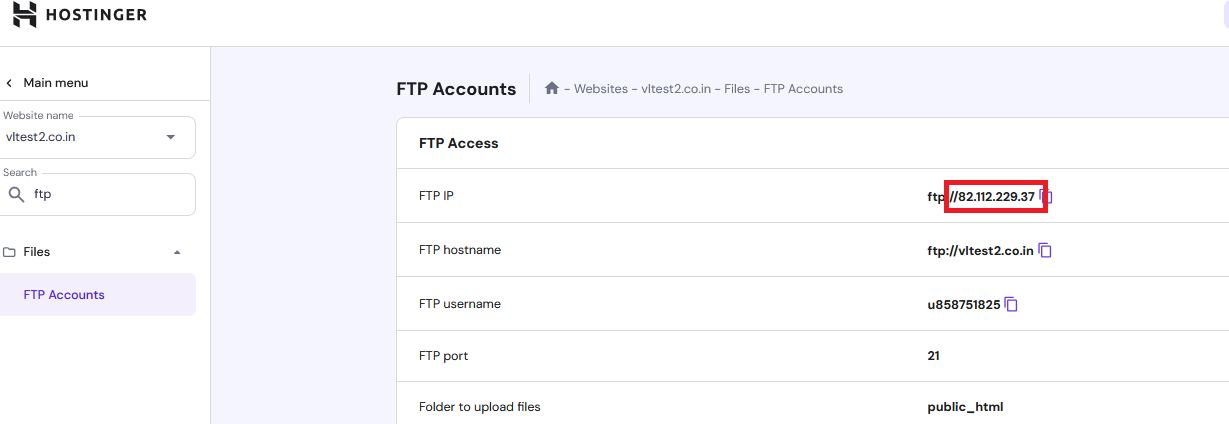Viewport: 1229px width, 424px height.
Task: Open the Website name dropdown
Action: click(170, 137)
